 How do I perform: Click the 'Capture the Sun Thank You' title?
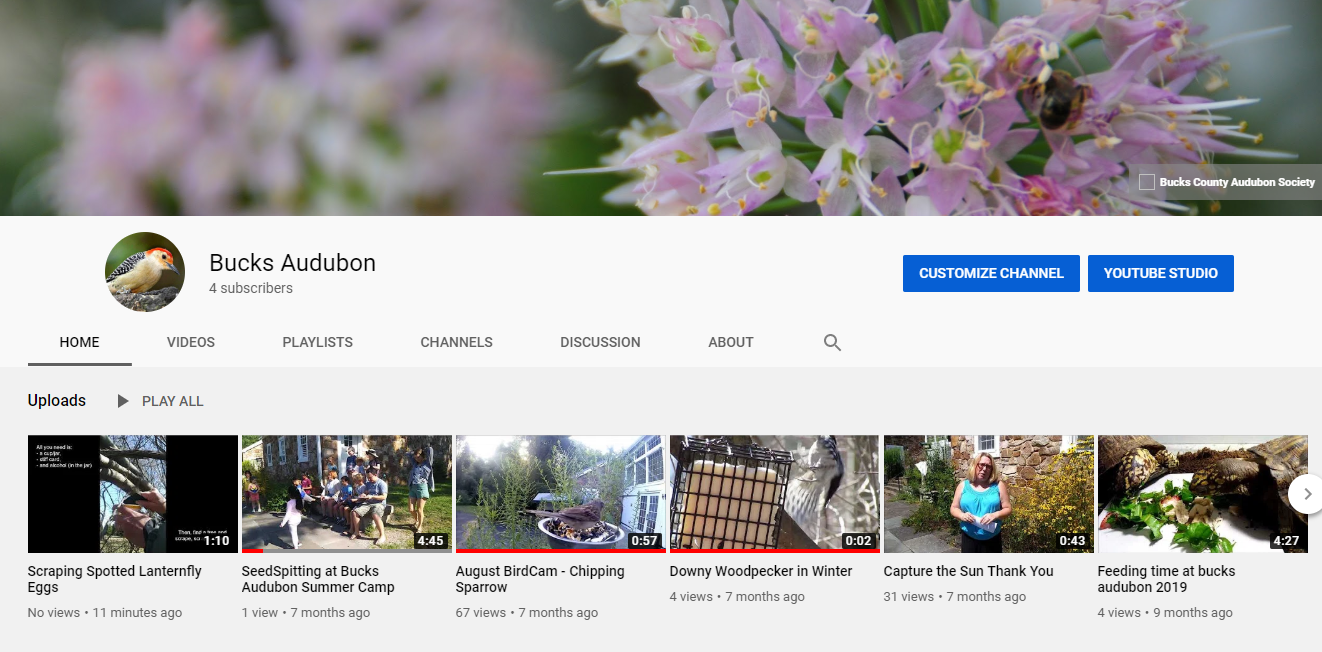click(x=969, y=571)
